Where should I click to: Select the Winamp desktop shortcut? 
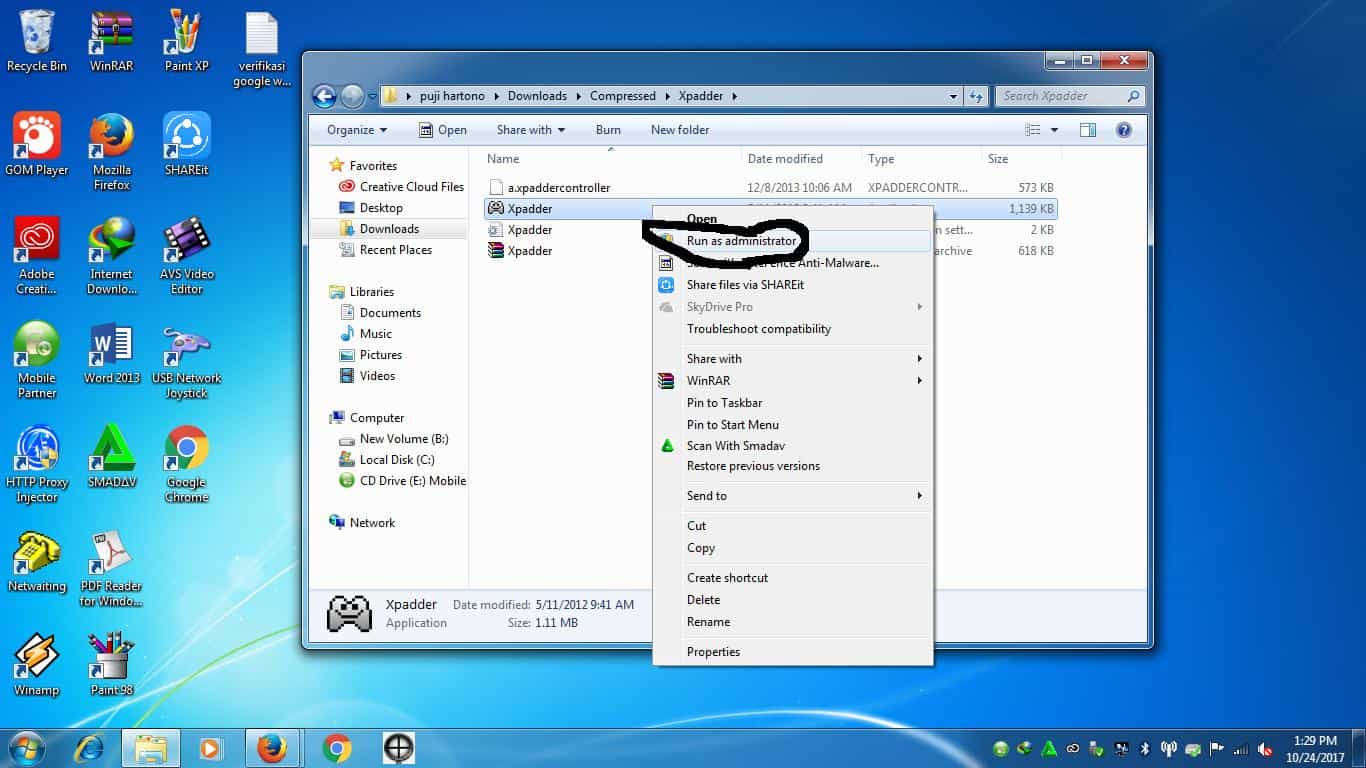point(37,665)
